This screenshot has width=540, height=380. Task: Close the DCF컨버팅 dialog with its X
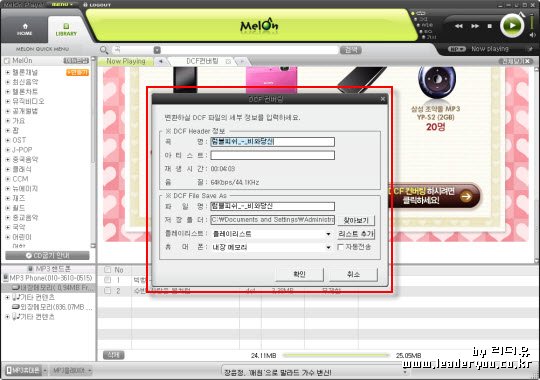tap(383, 99)
